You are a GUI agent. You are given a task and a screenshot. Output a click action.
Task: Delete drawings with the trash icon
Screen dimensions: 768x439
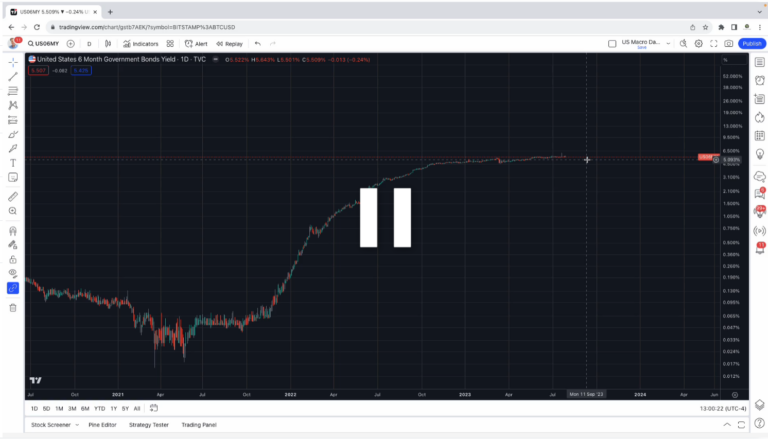coord(13,307)
